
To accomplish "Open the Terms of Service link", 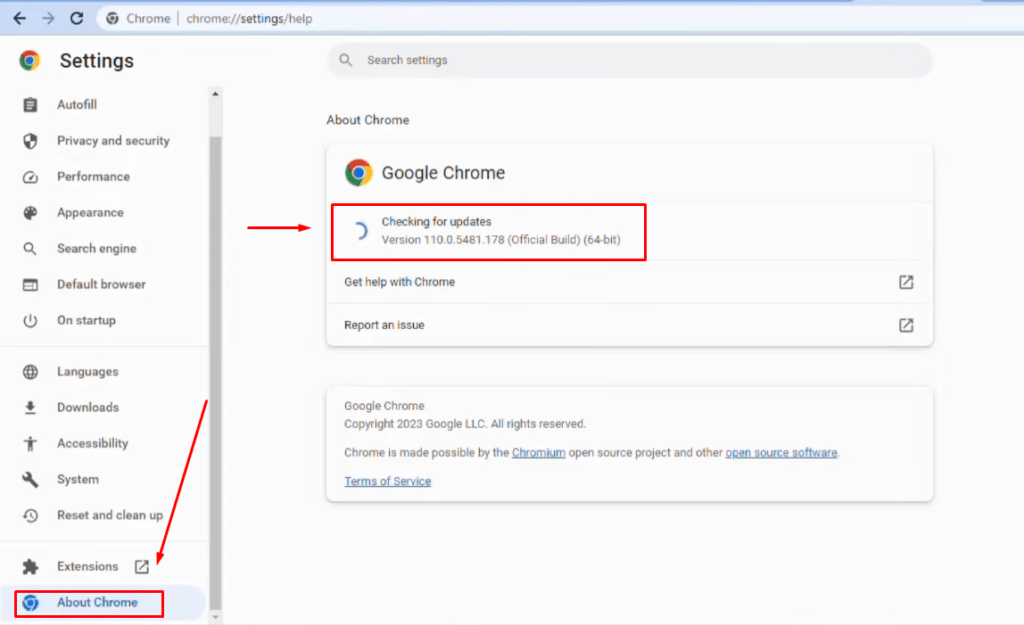I will pyautogui.click(x=387, y=481).
